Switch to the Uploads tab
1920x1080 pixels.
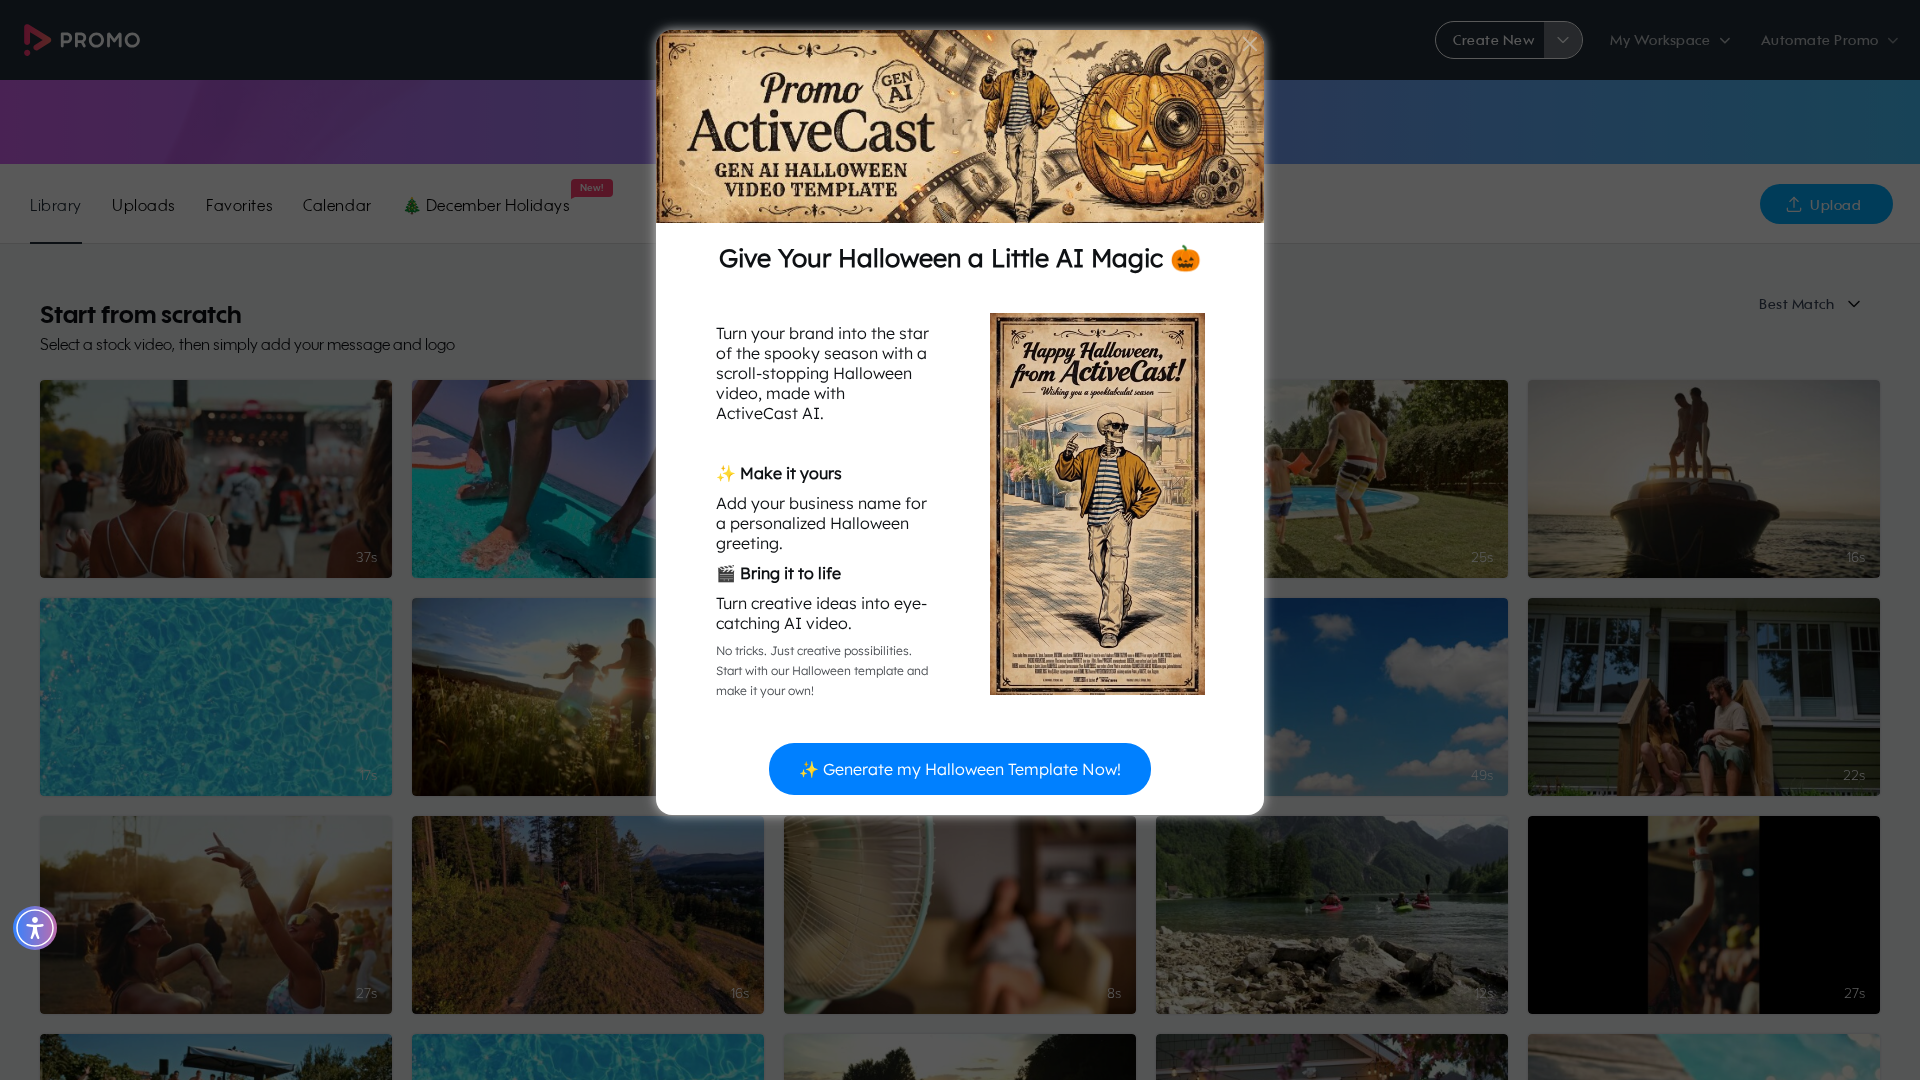point(143,205)
